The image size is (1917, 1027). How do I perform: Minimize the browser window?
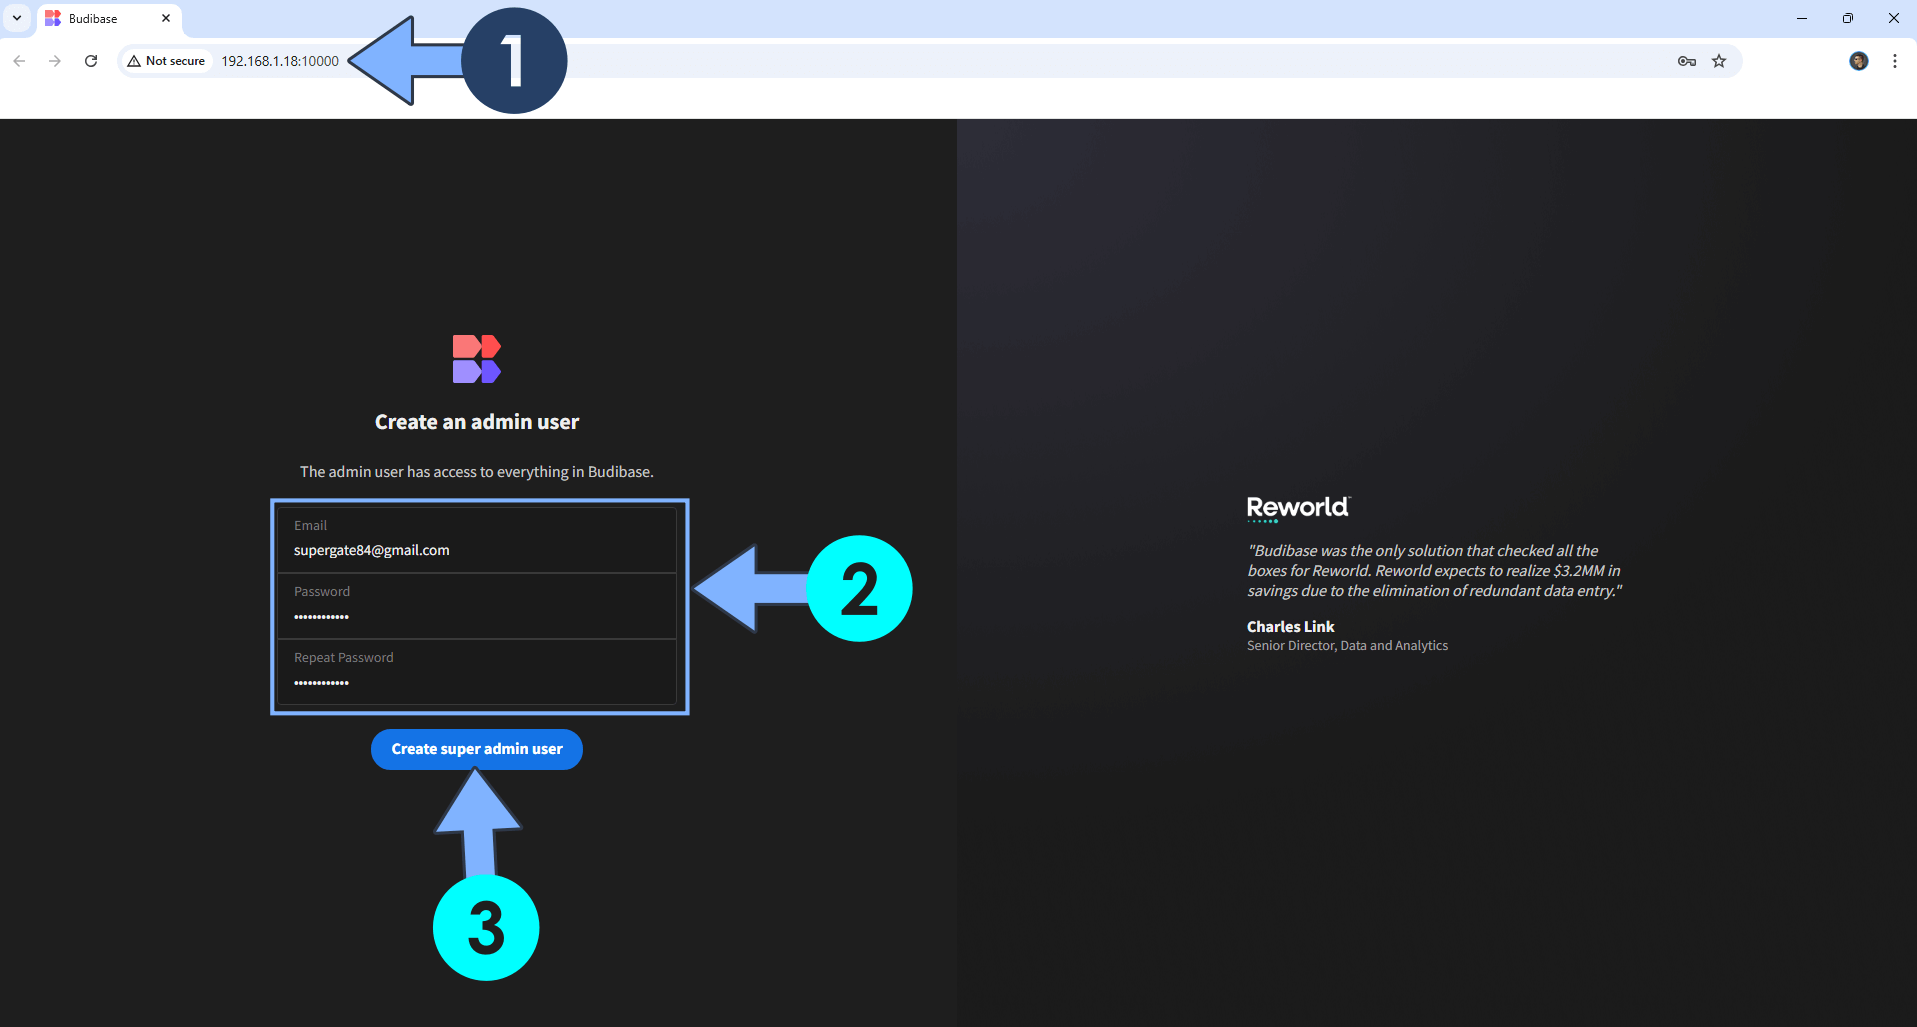coord(1802,18)
